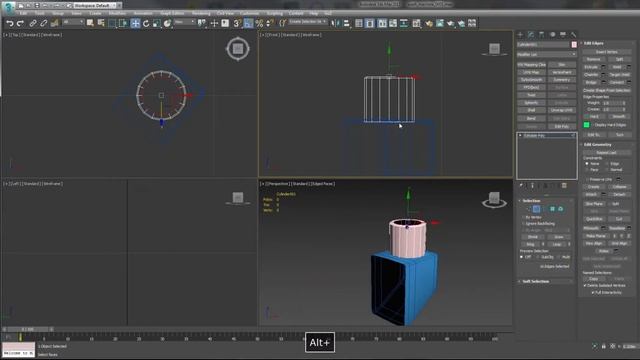The height and width of the screenshot is (360, 640).
Task: Switch to Modify command panel tab icon
Action: point(531,35)
